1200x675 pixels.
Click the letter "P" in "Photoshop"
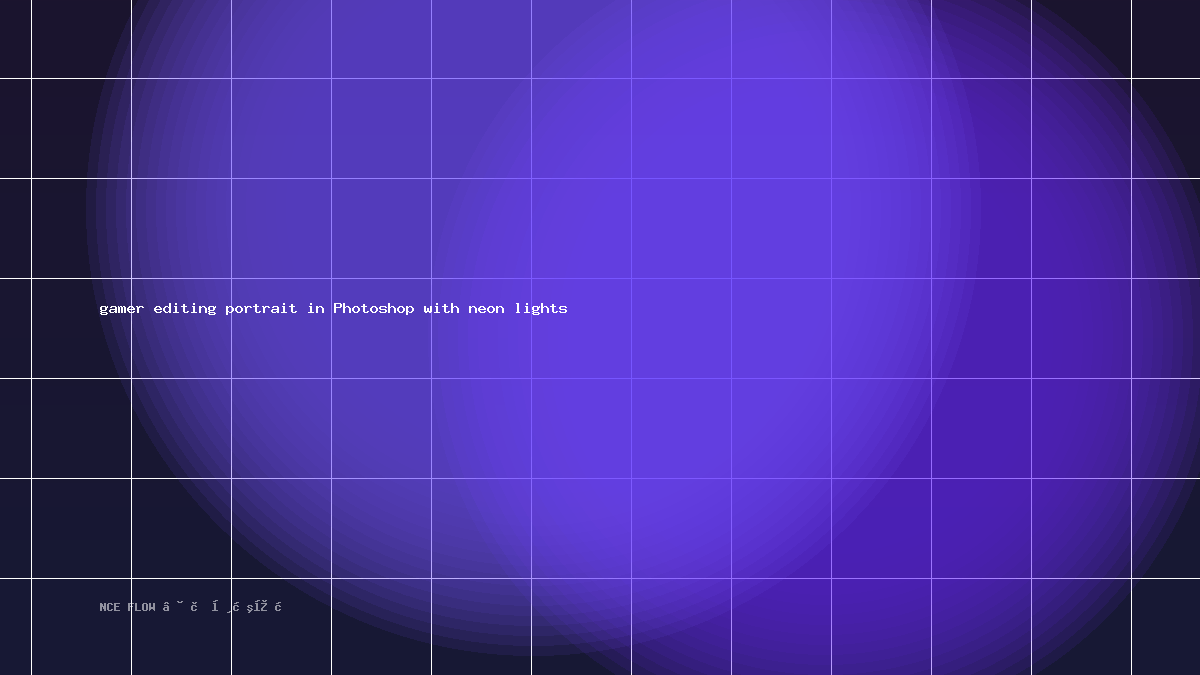[x=338, y=308]
